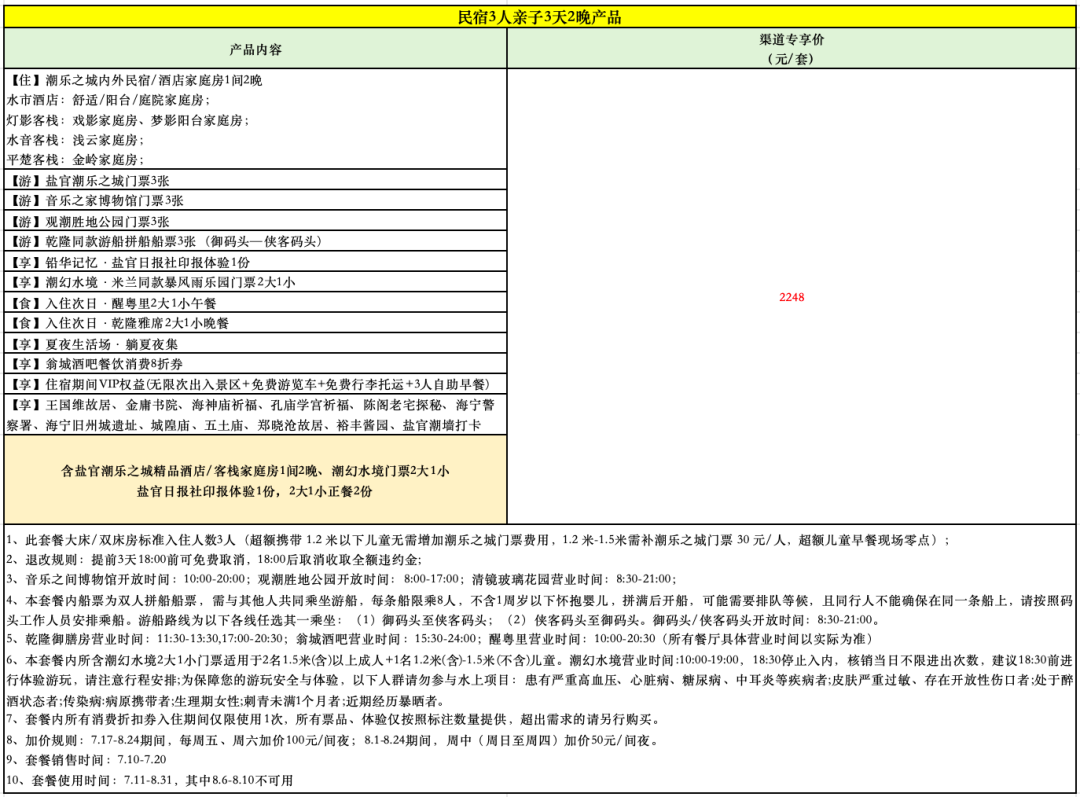
Task: Click the "乾隆雅席2大1小晚餐" row
Action: tap(256, 322)
